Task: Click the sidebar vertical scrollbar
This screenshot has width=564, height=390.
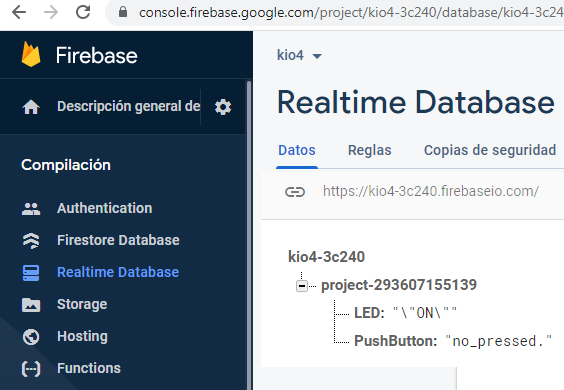Action: [x=249, y=235]
